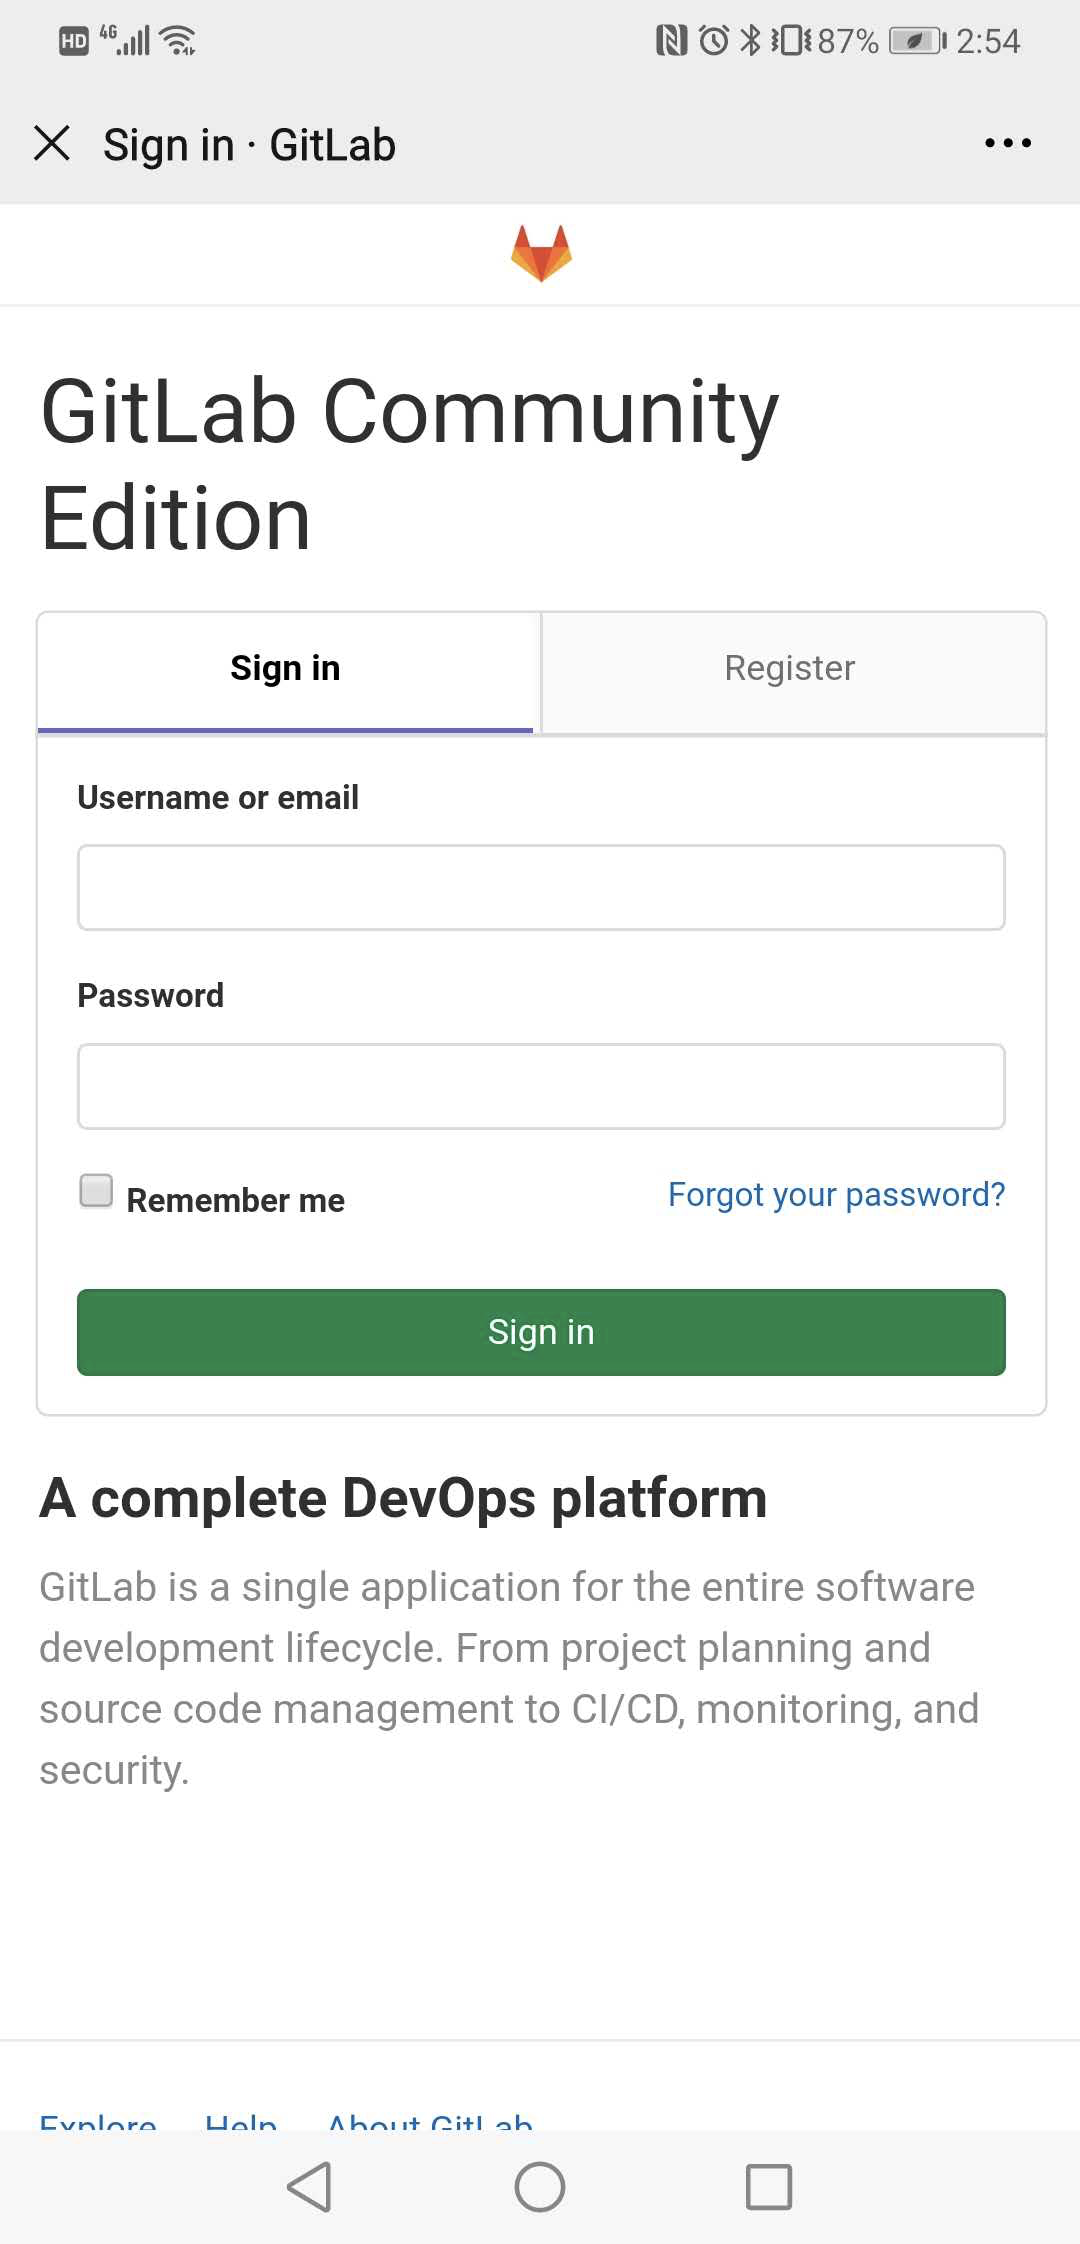Tap the alarm clock status icon
The height and width of the screenshot is (2244, 1080).
coord(714,41)
